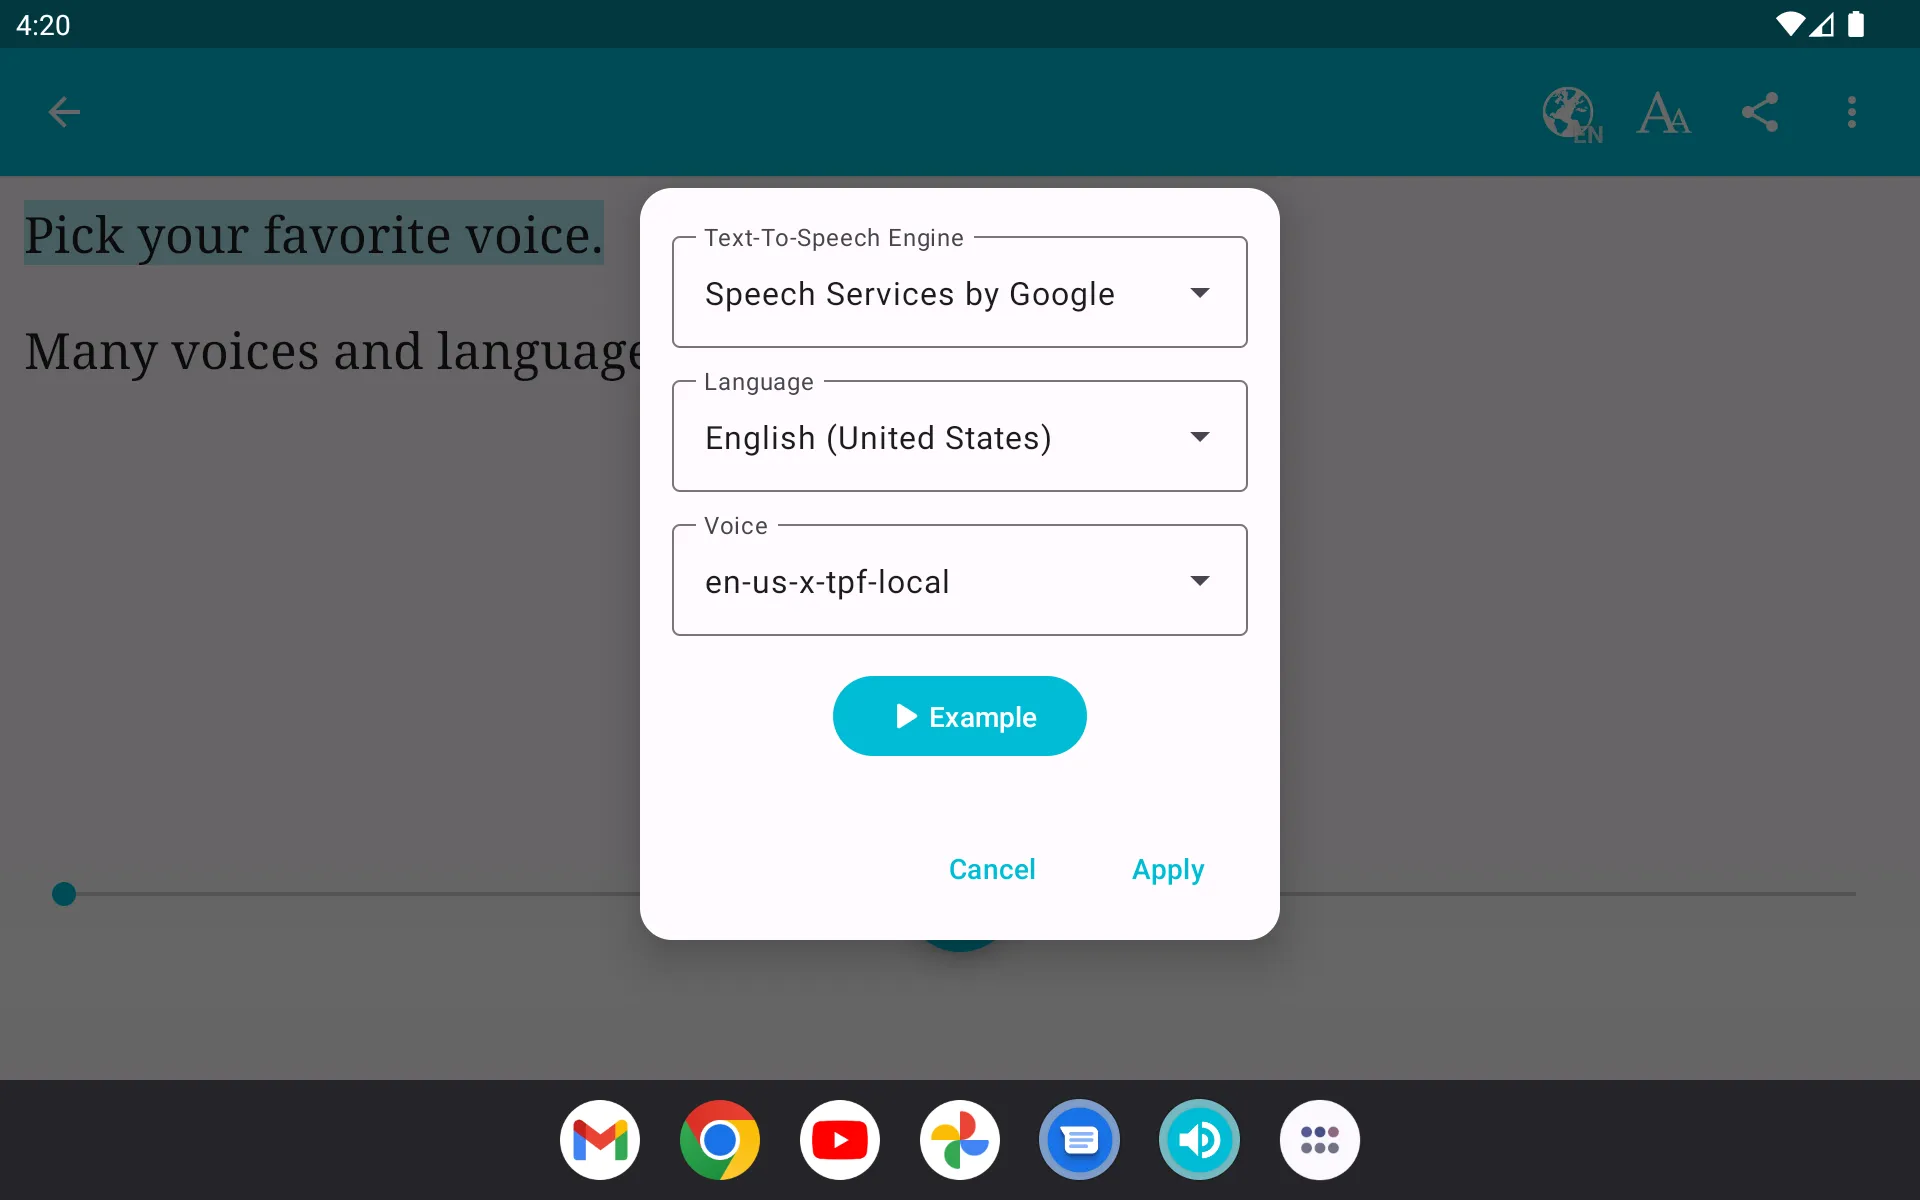Click the font size (AA) icon
The image size is (1920, 1200).
[x=1664, y=112]
